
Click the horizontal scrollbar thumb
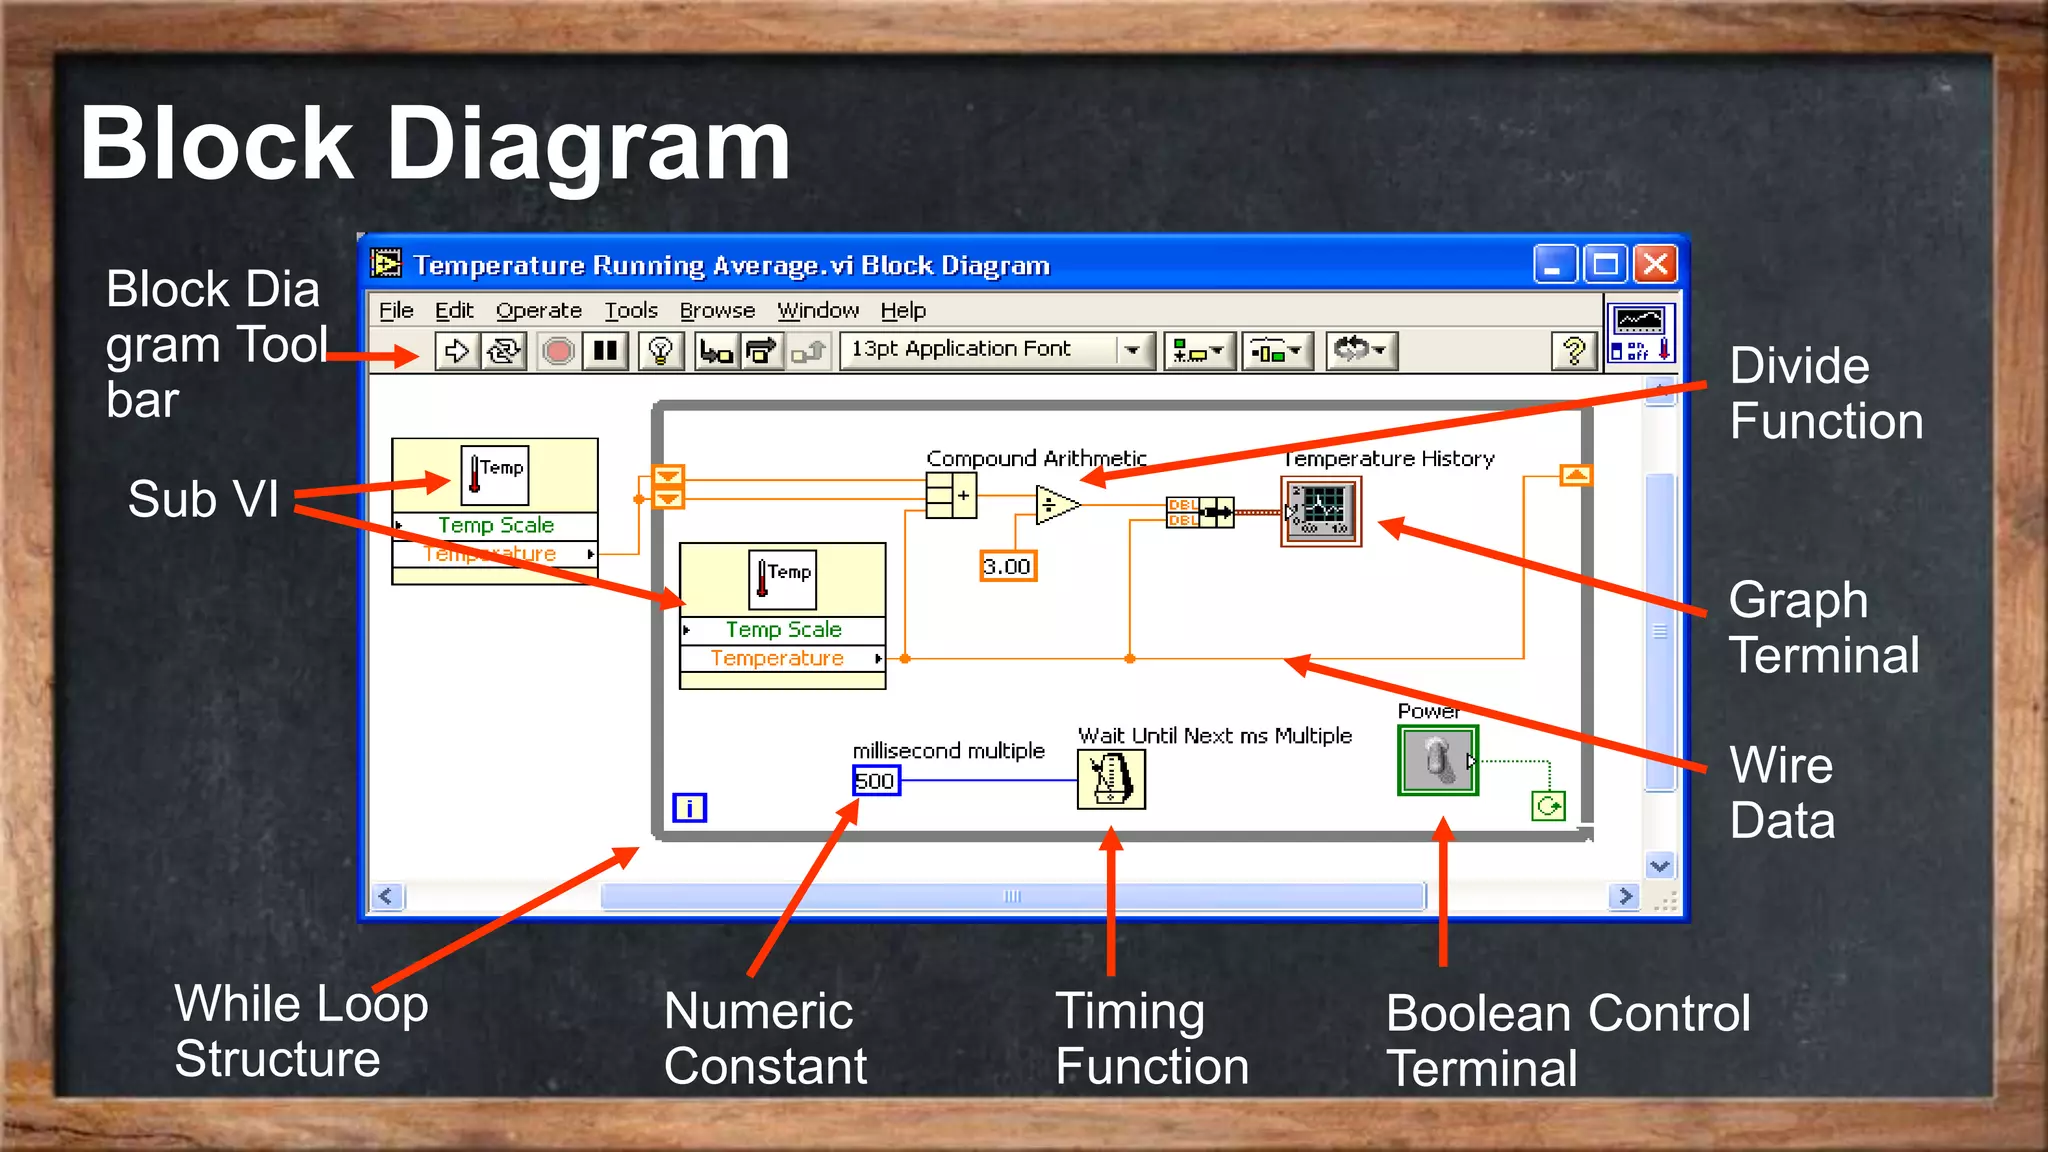1013,896
